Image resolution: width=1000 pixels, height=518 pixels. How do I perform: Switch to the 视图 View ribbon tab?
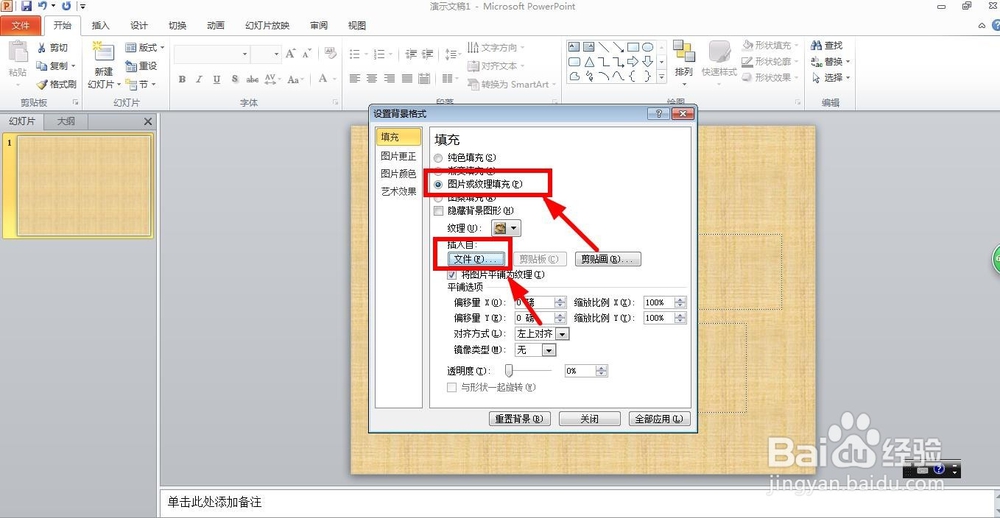point(357,26)
